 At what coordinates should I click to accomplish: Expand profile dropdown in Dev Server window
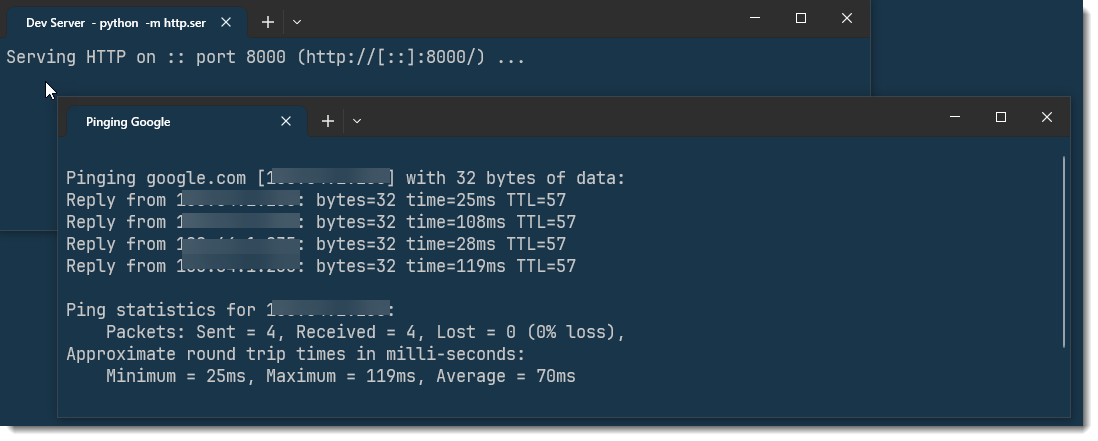click(297, 22)
